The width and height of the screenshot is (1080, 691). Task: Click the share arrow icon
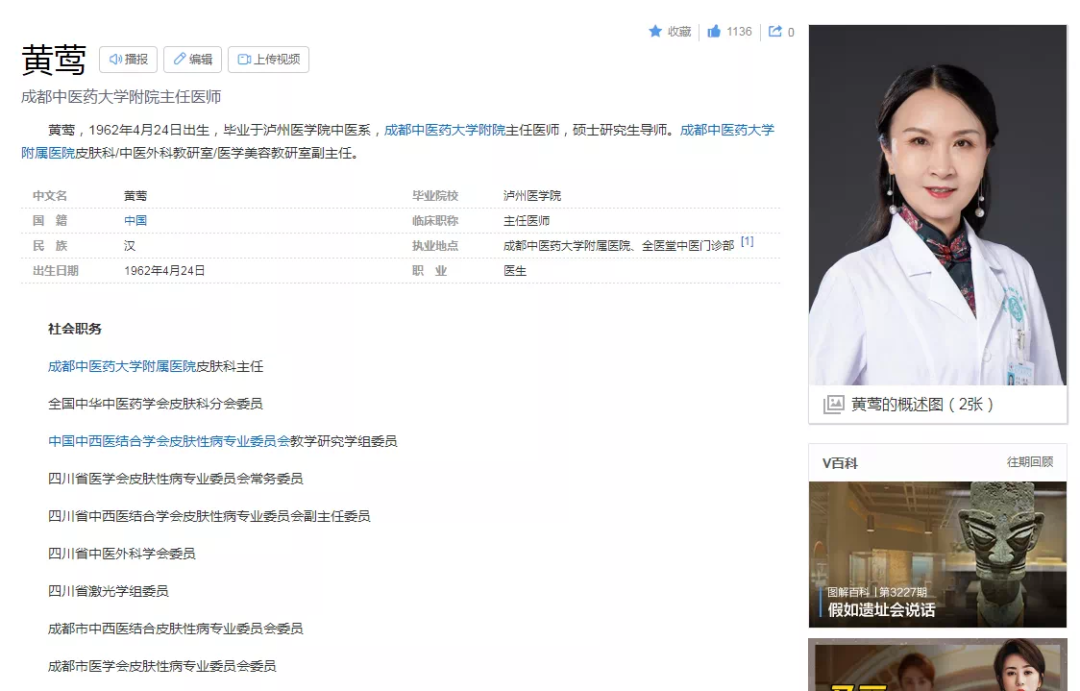tap(775, 32)
